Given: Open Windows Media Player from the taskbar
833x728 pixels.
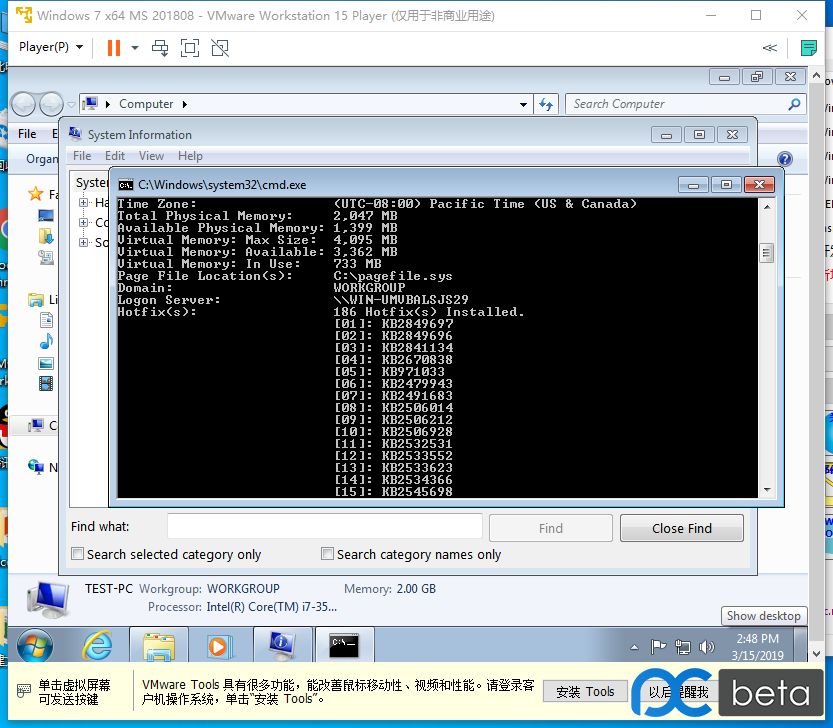Looking at the screenshot, I should click(x=221, y=646).
